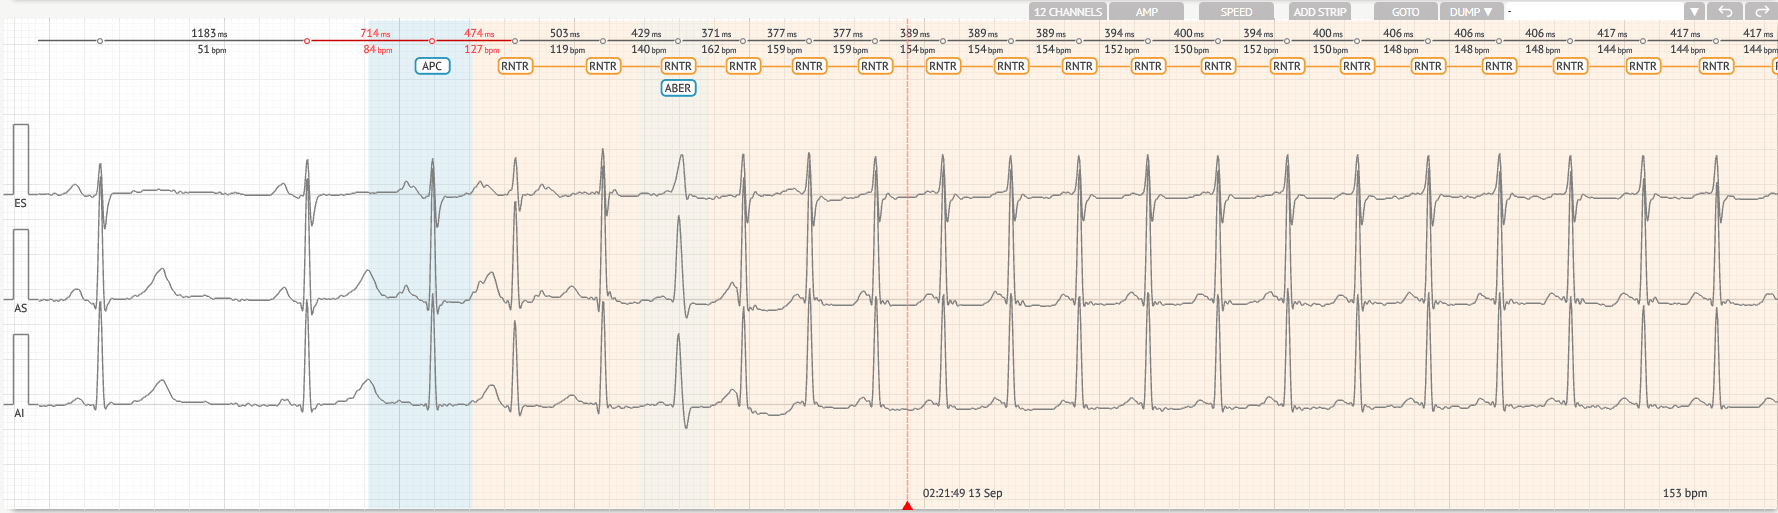The height and width of the screenshot is (513, 1778).
Task: Toggle the 12 CHANNELS view
Action: click(x=1067, y=12)
